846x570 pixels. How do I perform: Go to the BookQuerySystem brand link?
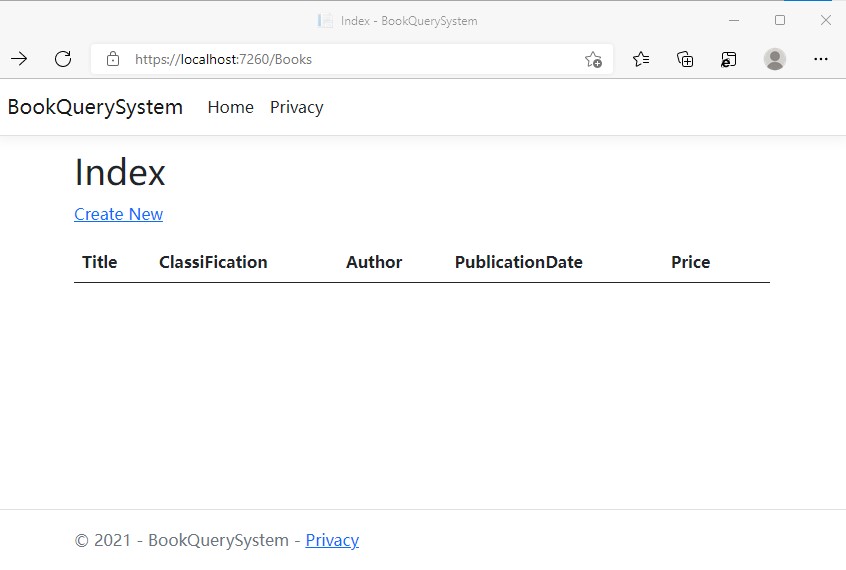95,107
